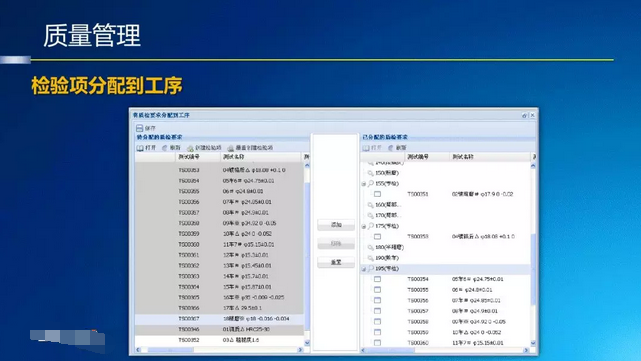The width and height of the screenshot is (641, 361).
Task: Click the 添加 add button
Action: point(336,225)
